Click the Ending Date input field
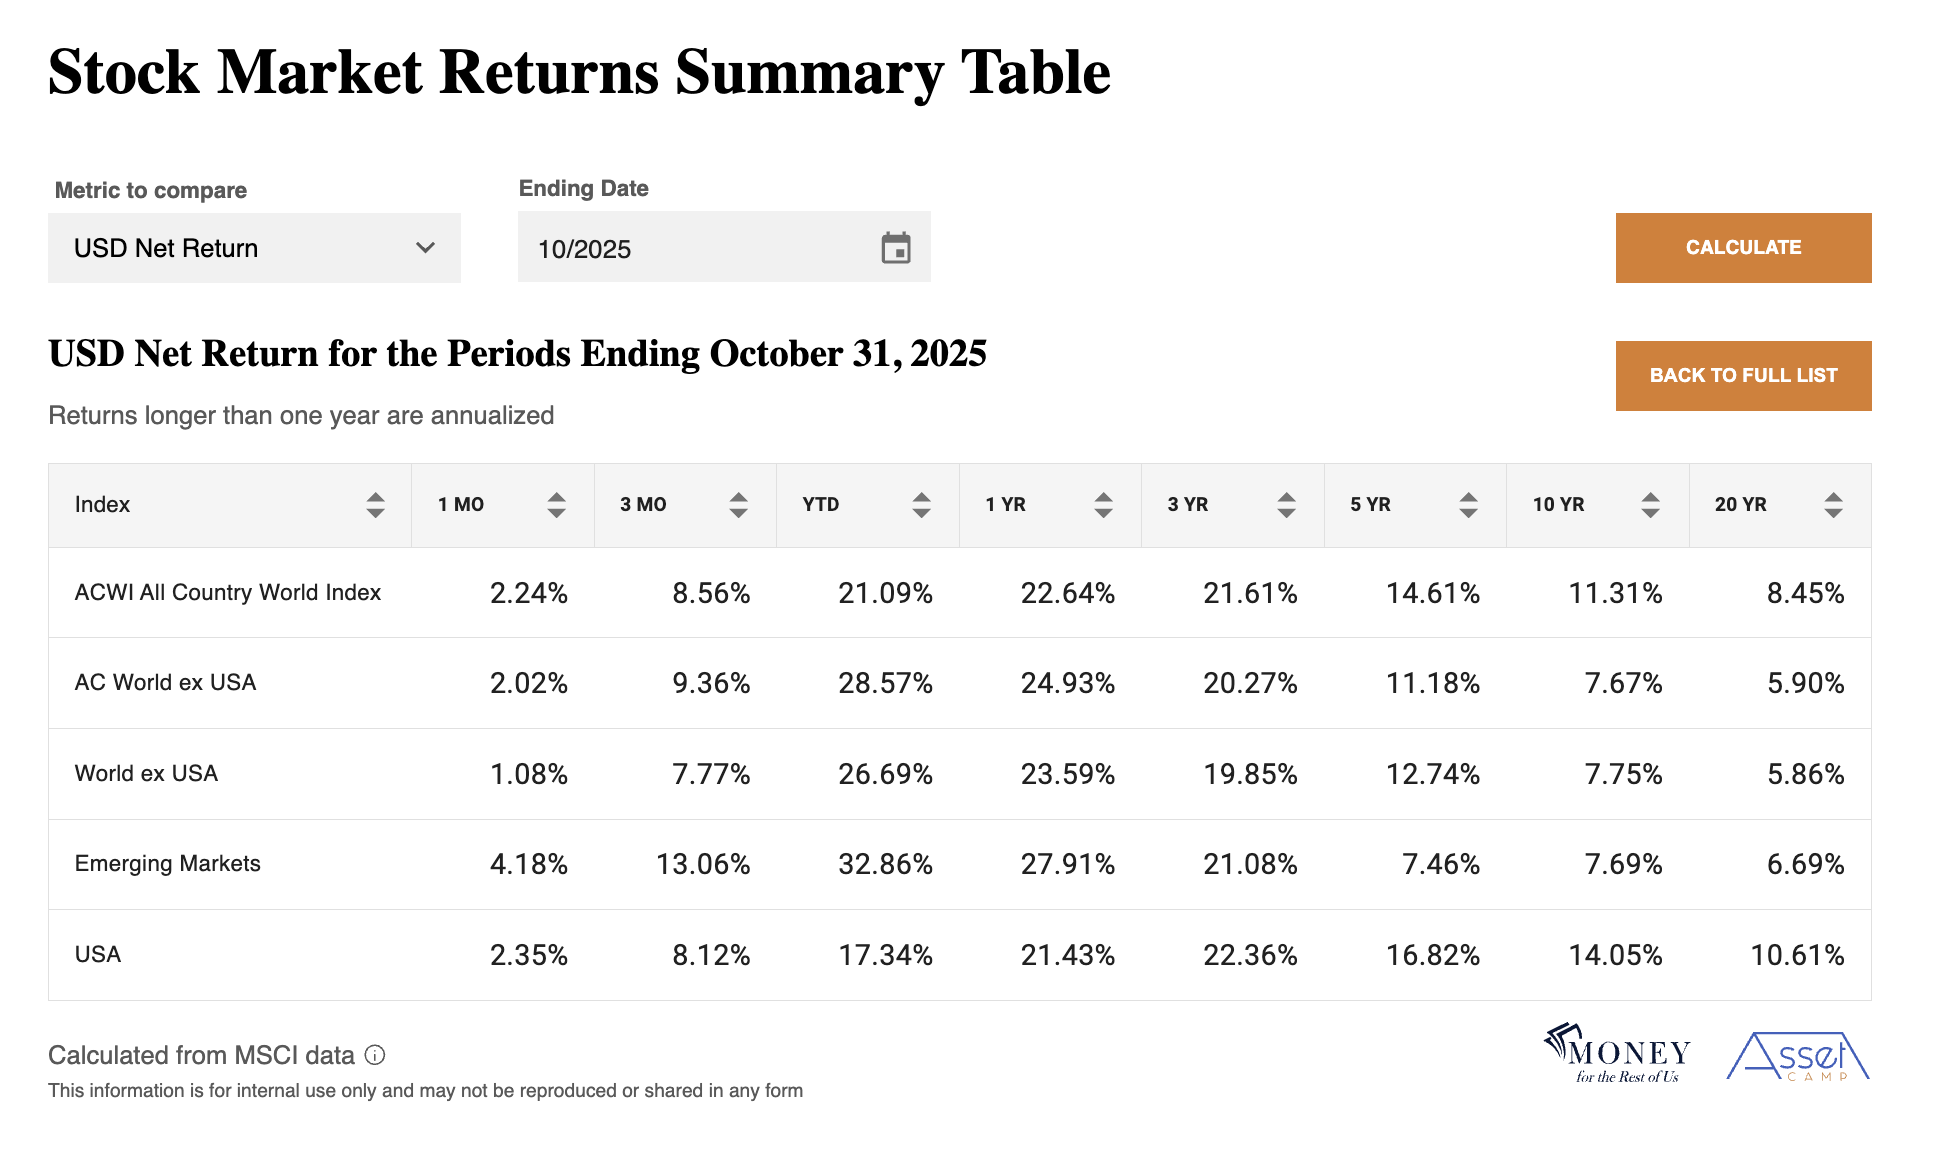 tap(700, 248)
